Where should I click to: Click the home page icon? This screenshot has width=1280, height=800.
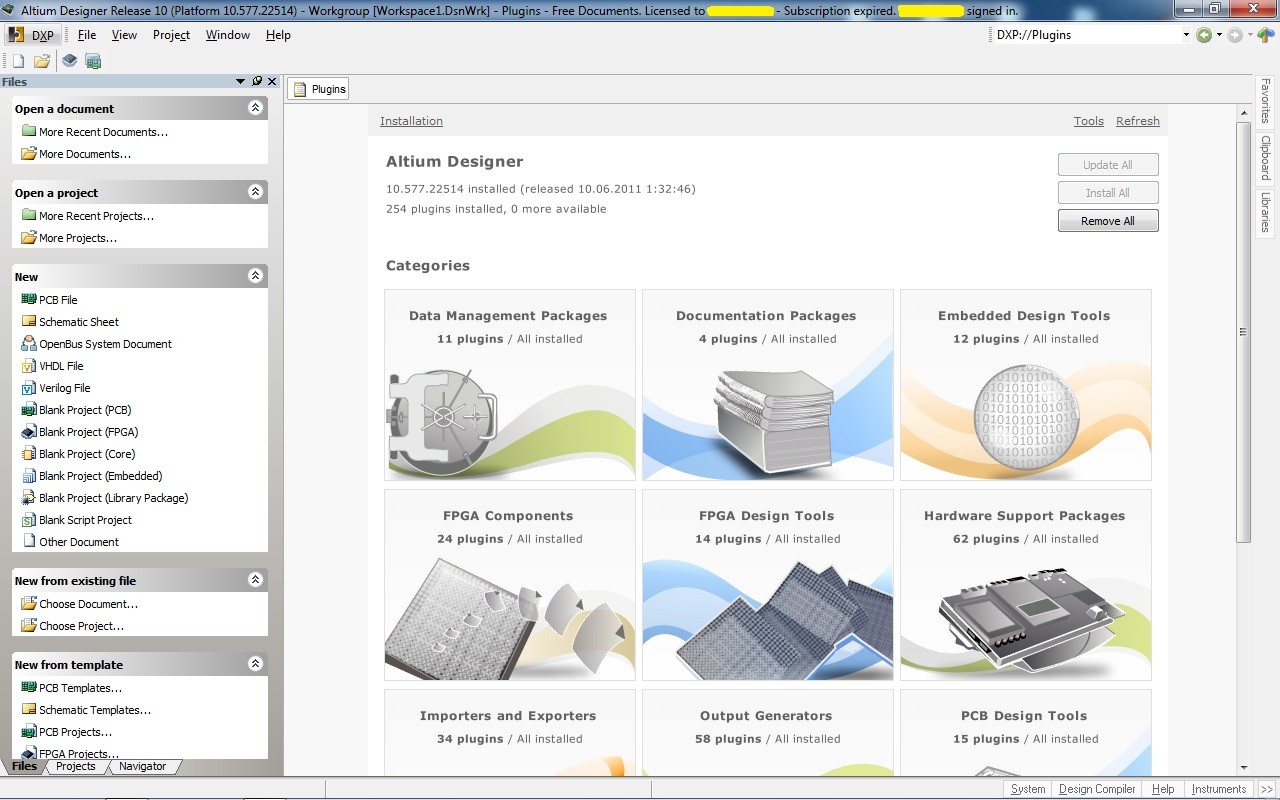click(1265, 35)
